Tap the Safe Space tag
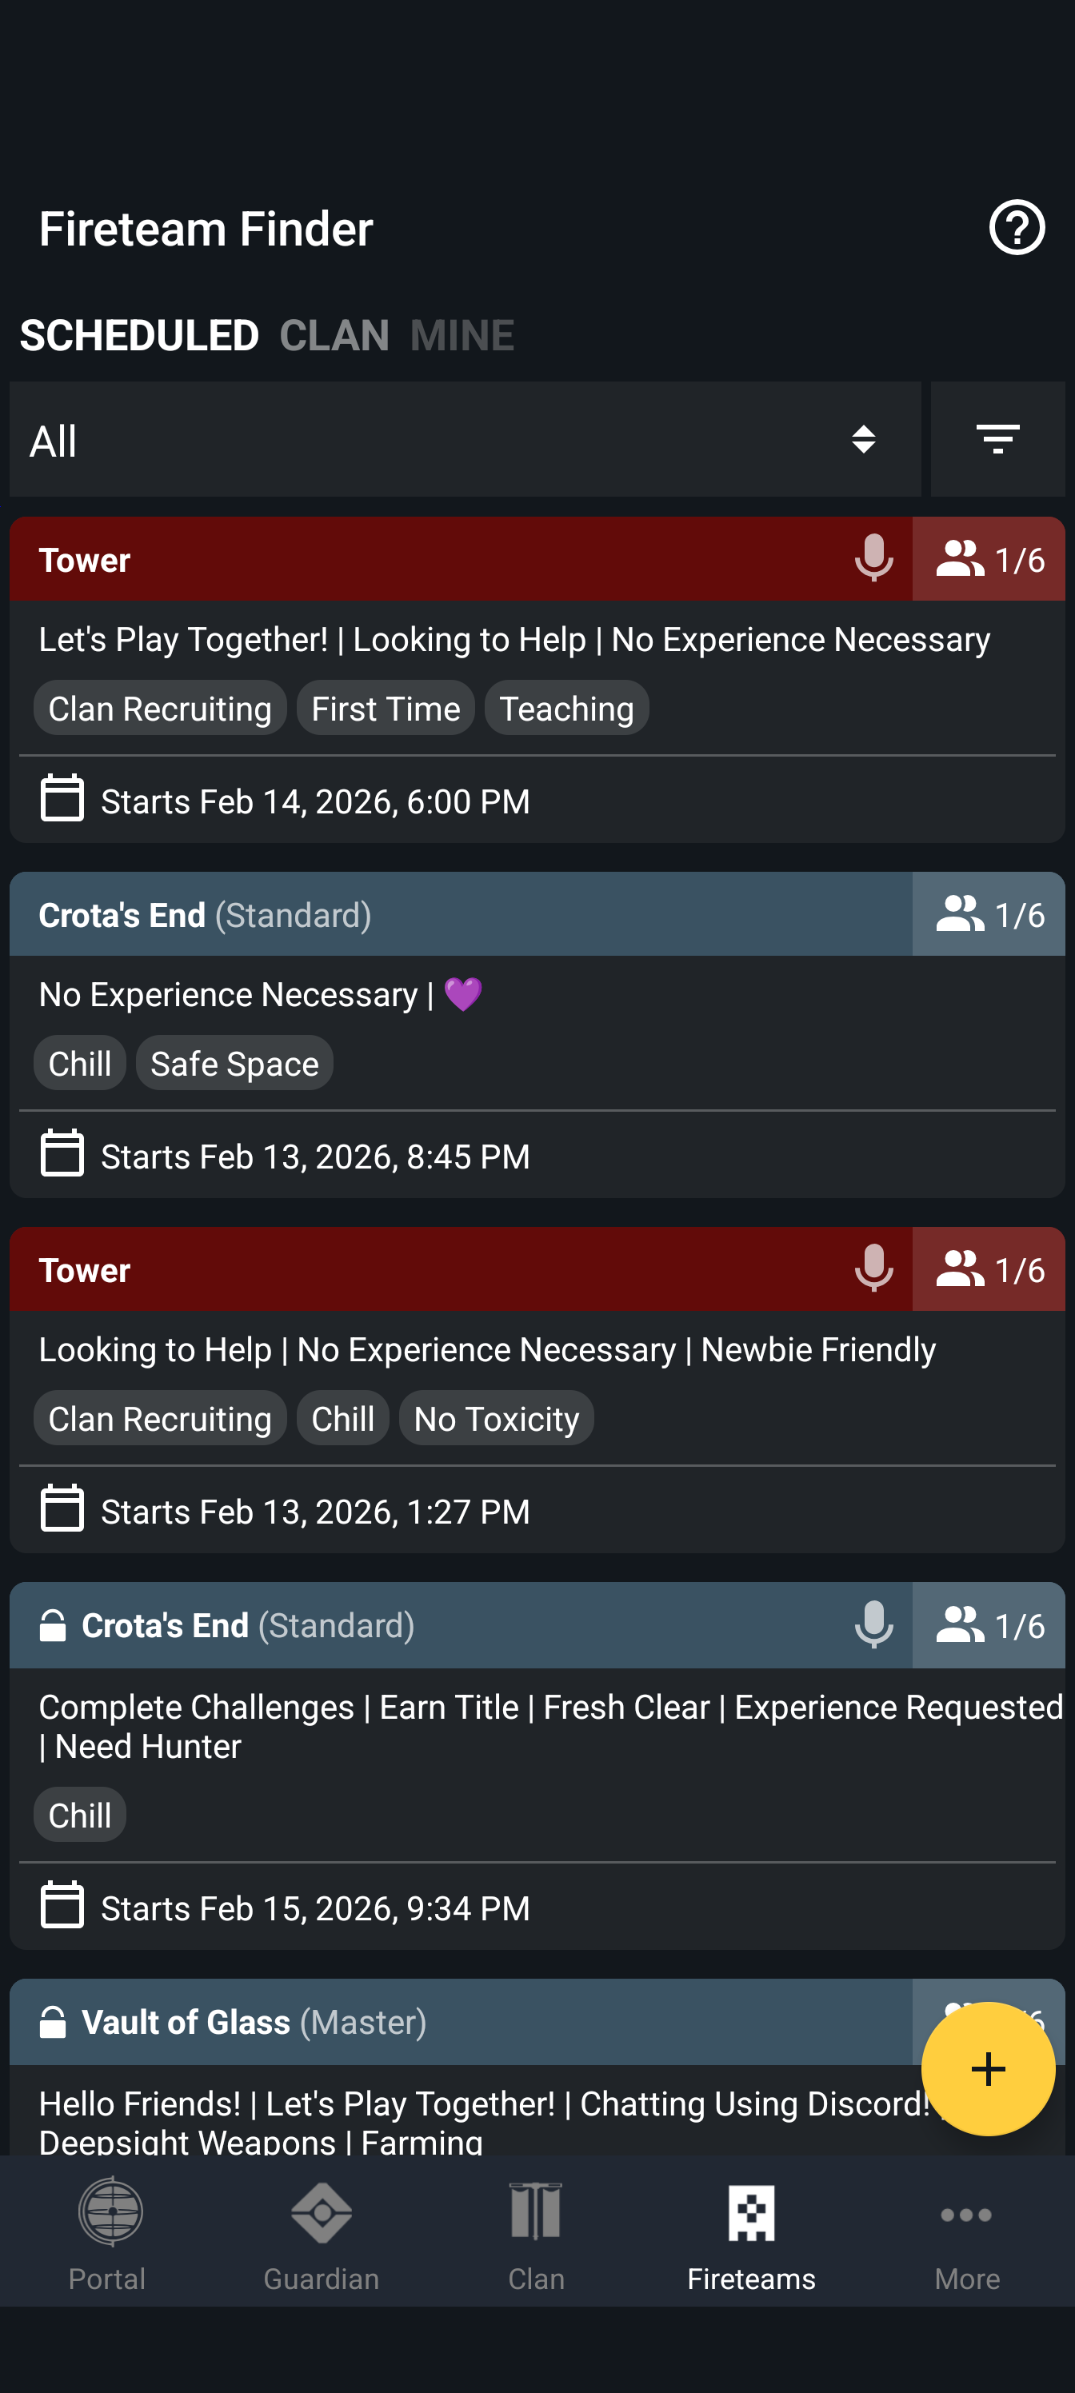Viewport: 1075px width, 2393px height. [234, 1064]
